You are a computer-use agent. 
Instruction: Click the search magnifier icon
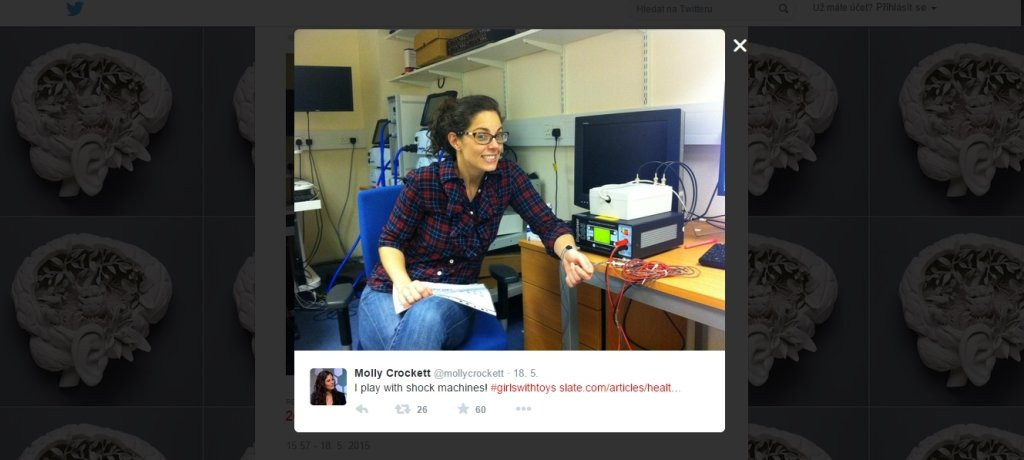(783, 8)
